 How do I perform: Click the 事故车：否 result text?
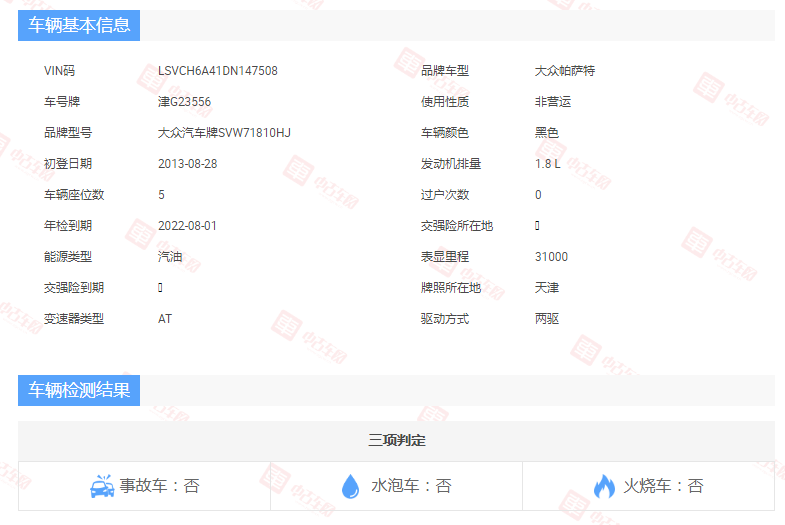[x=160, y=486]
